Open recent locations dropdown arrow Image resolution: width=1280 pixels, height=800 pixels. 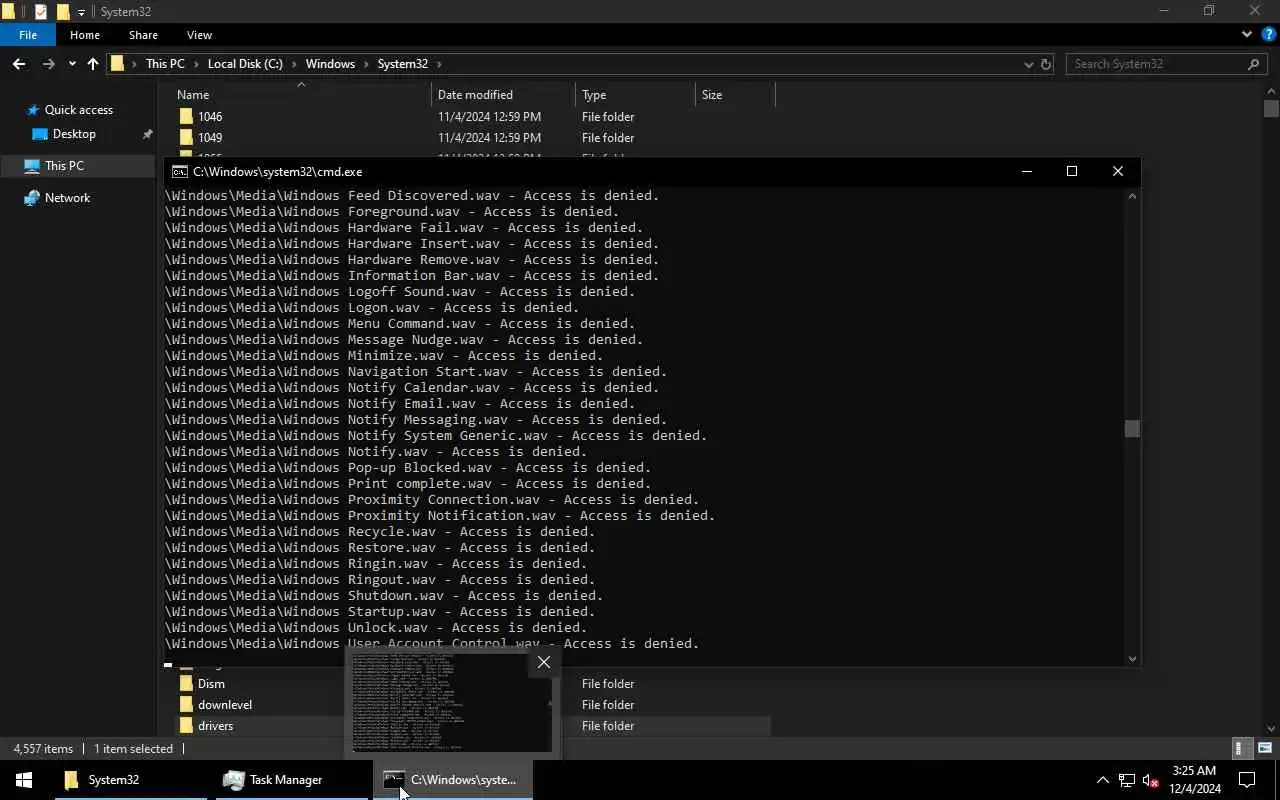click(x=72, y=64)
